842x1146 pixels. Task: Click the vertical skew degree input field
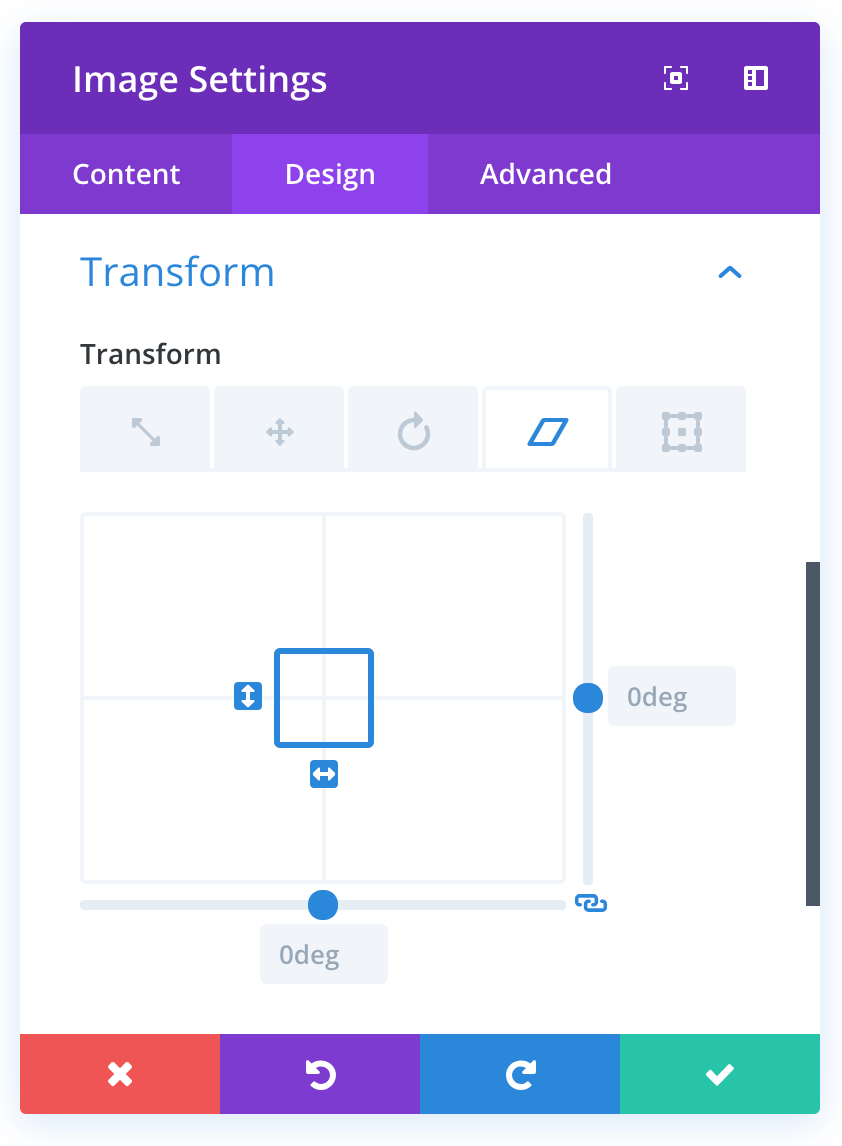(x=671, y=696)
